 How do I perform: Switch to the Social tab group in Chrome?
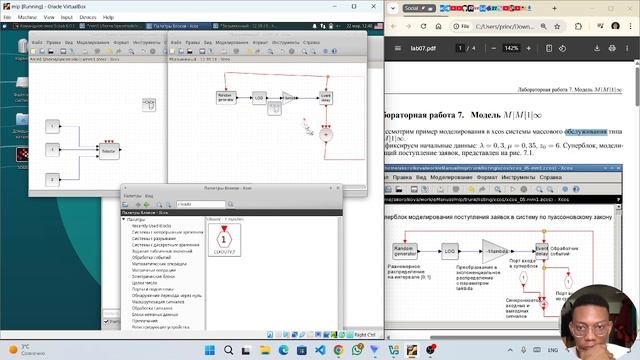click(x=419, y=8)
